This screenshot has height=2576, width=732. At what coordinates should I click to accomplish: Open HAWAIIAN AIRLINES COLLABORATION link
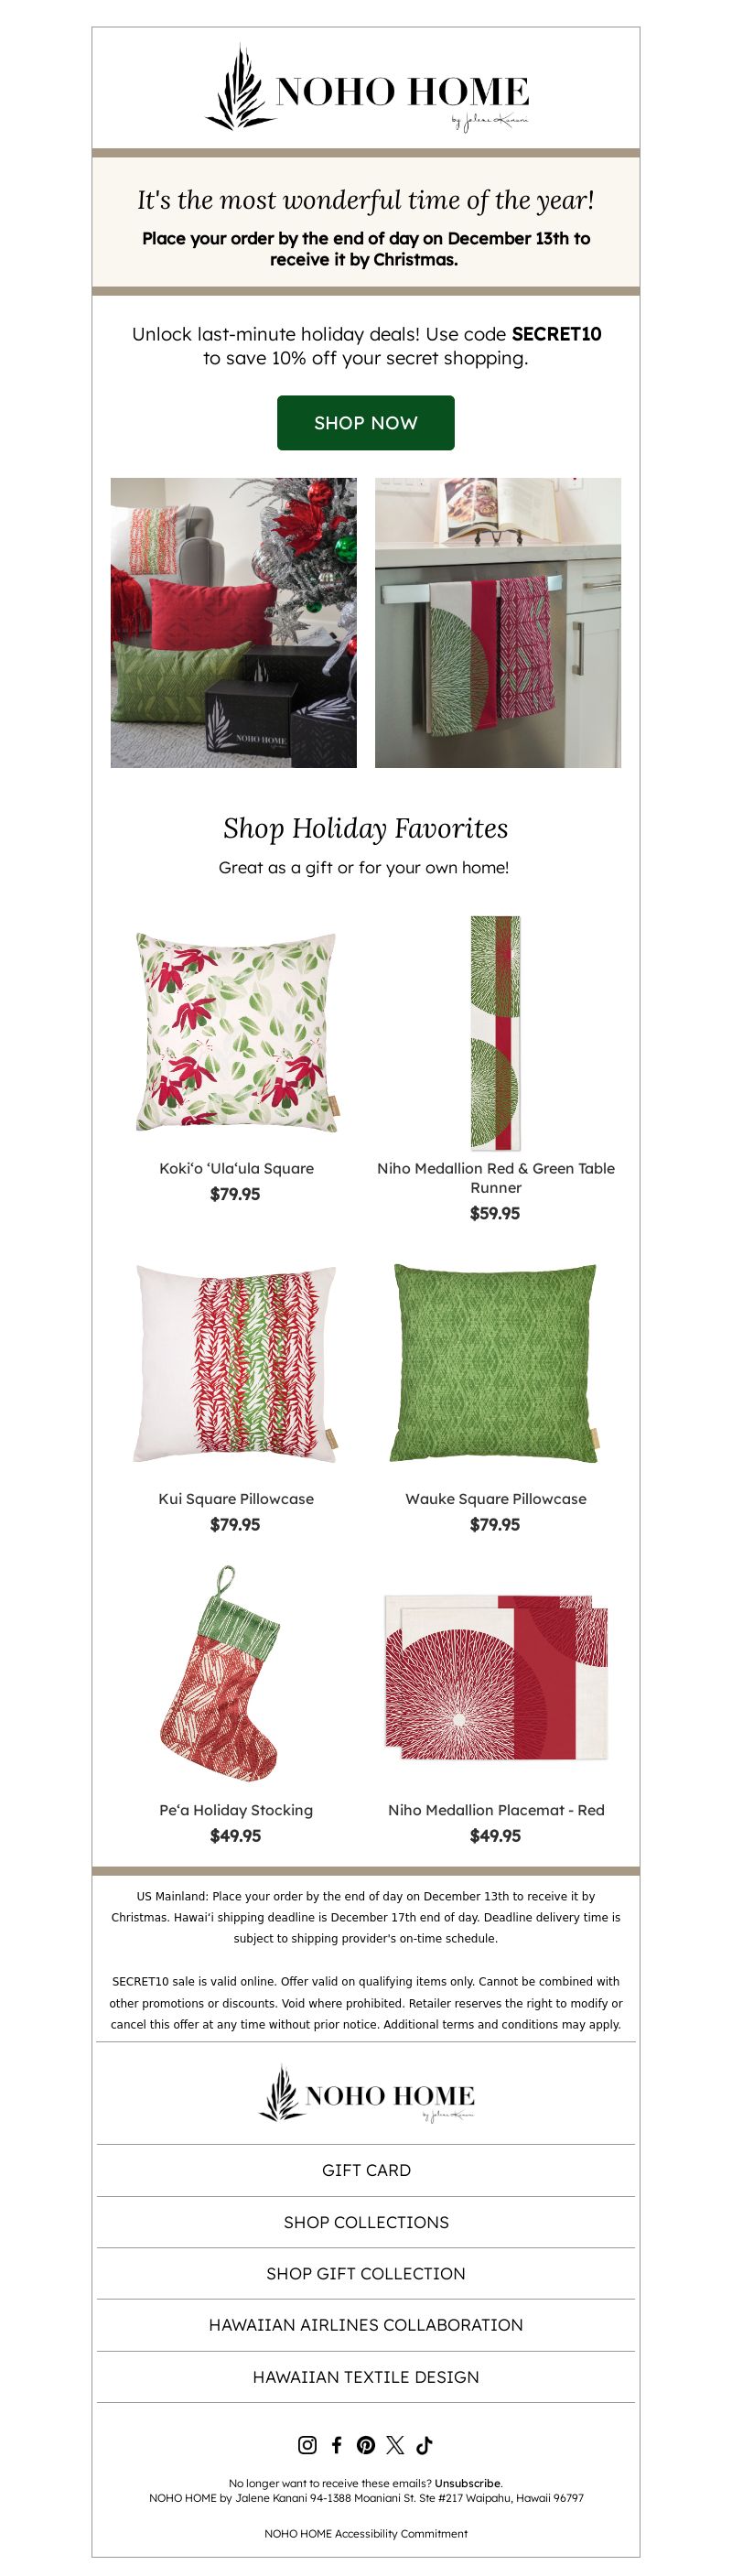(366, 2325)
